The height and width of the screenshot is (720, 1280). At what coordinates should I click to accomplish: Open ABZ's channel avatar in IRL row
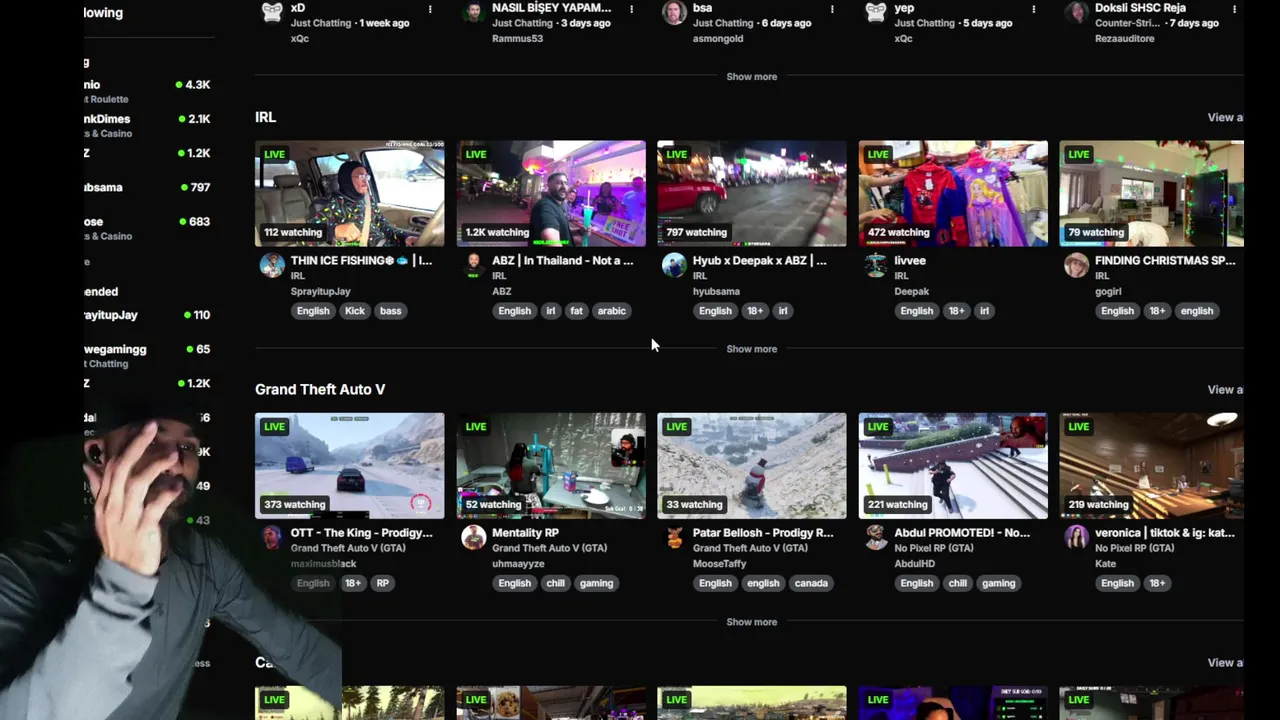tap(474, 265)
